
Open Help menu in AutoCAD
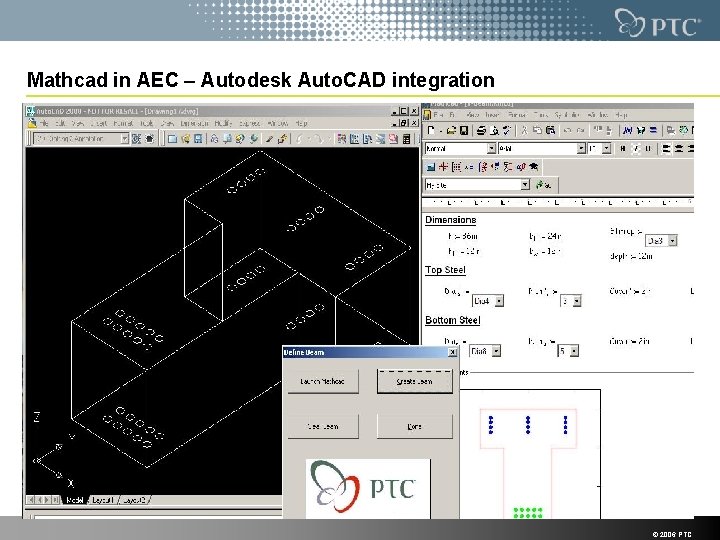(x=301, y=124)
